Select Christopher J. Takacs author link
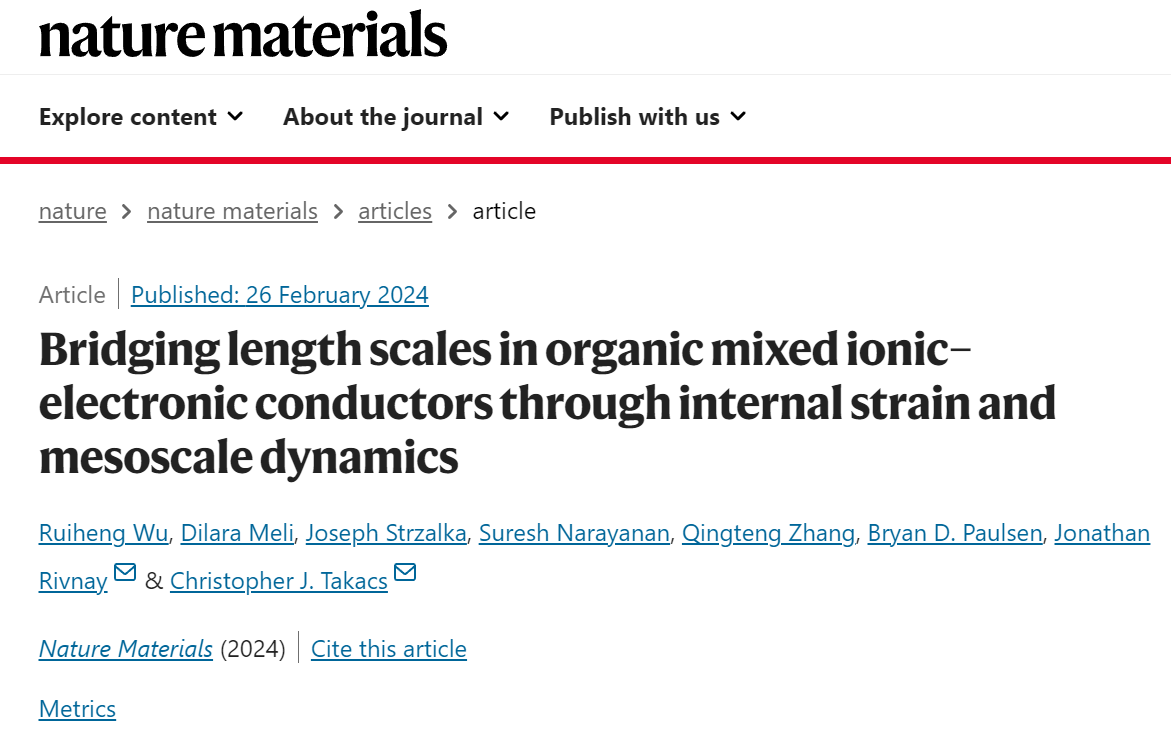This screenshot has width=1171, height=732. (x=279, y=581)
